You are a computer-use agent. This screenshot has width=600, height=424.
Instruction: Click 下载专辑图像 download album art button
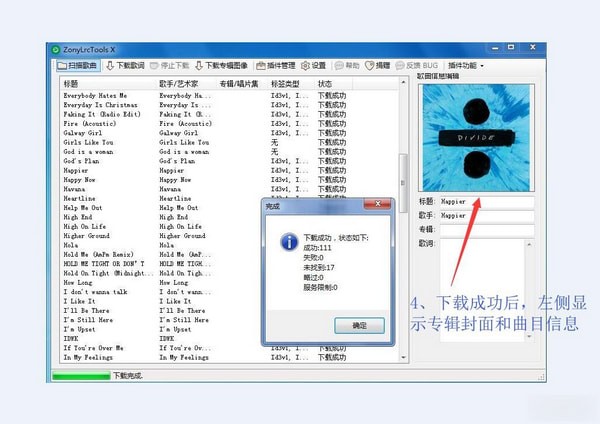click(221, 66)
